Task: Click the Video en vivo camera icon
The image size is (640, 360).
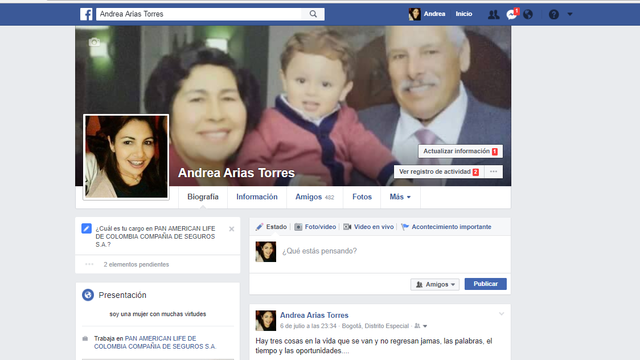Action: tap(347, 227)
